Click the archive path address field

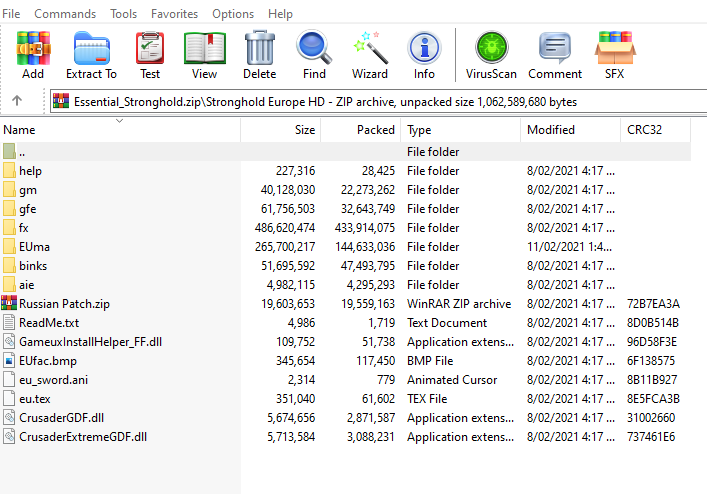pos(378,101)
